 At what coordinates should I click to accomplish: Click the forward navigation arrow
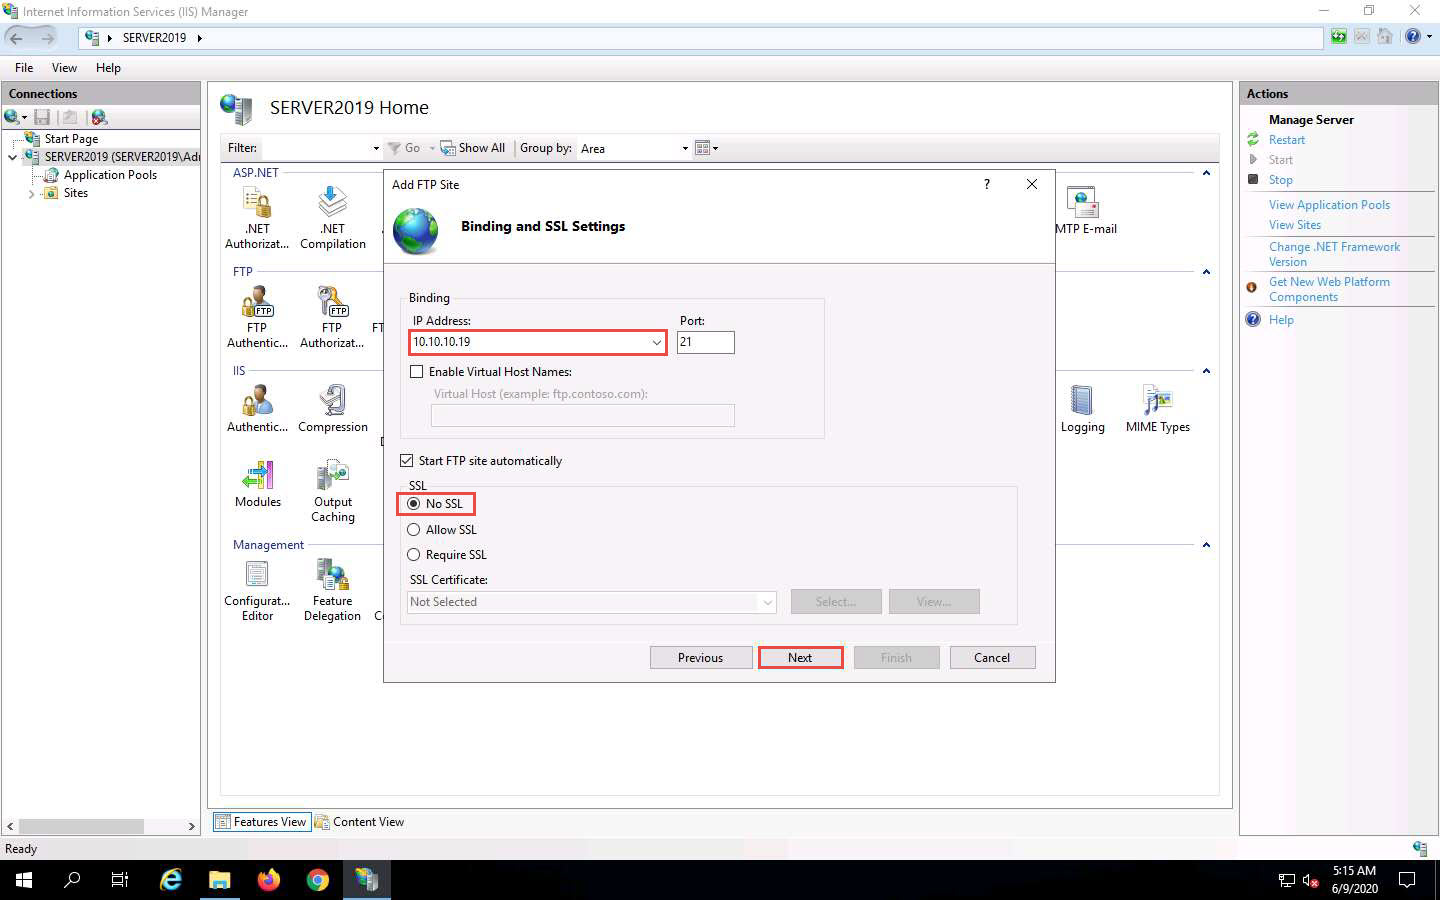point(47,38)
